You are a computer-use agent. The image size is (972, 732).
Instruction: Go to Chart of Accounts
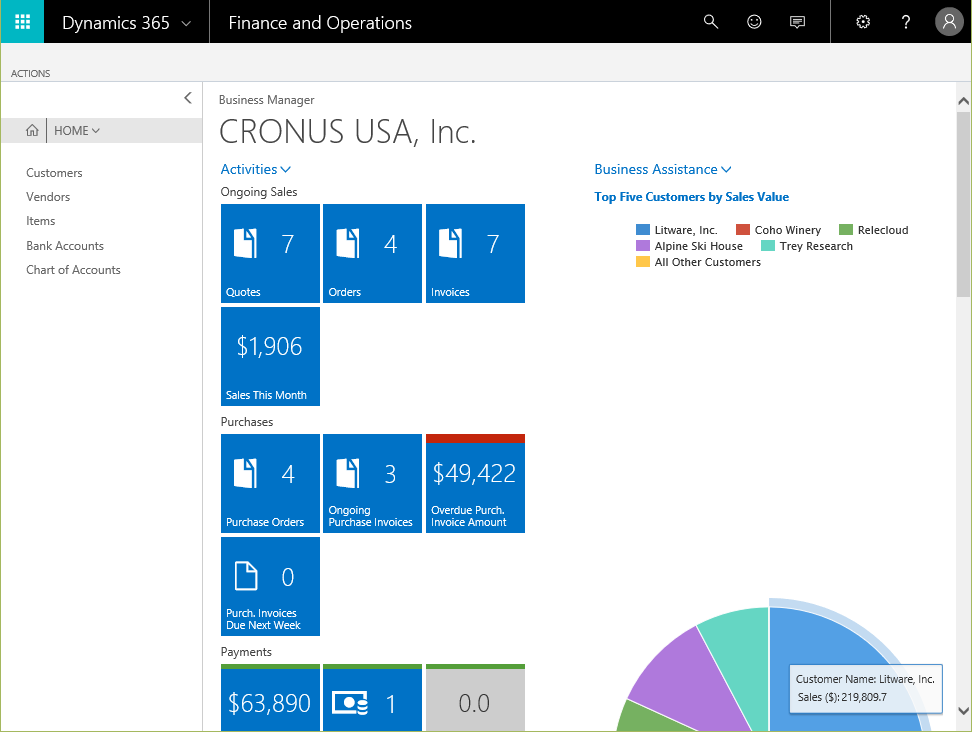[73, 270]
